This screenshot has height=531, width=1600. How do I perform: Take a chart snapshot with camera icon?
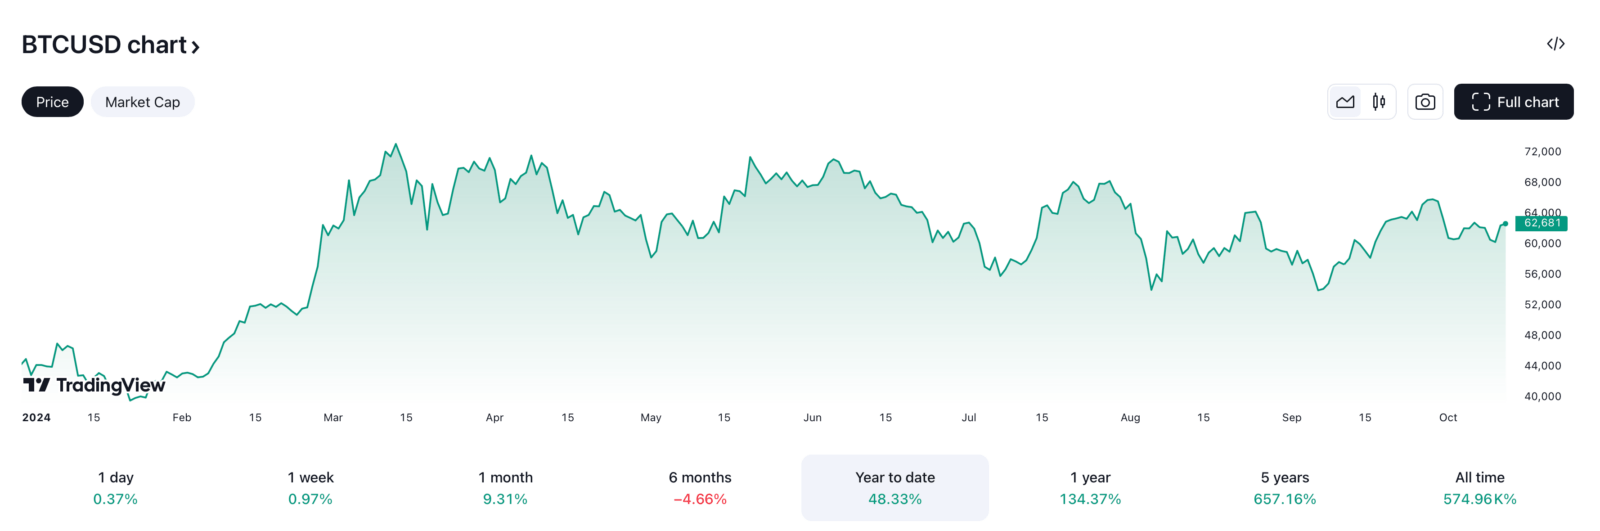[x=1425, y=102]
